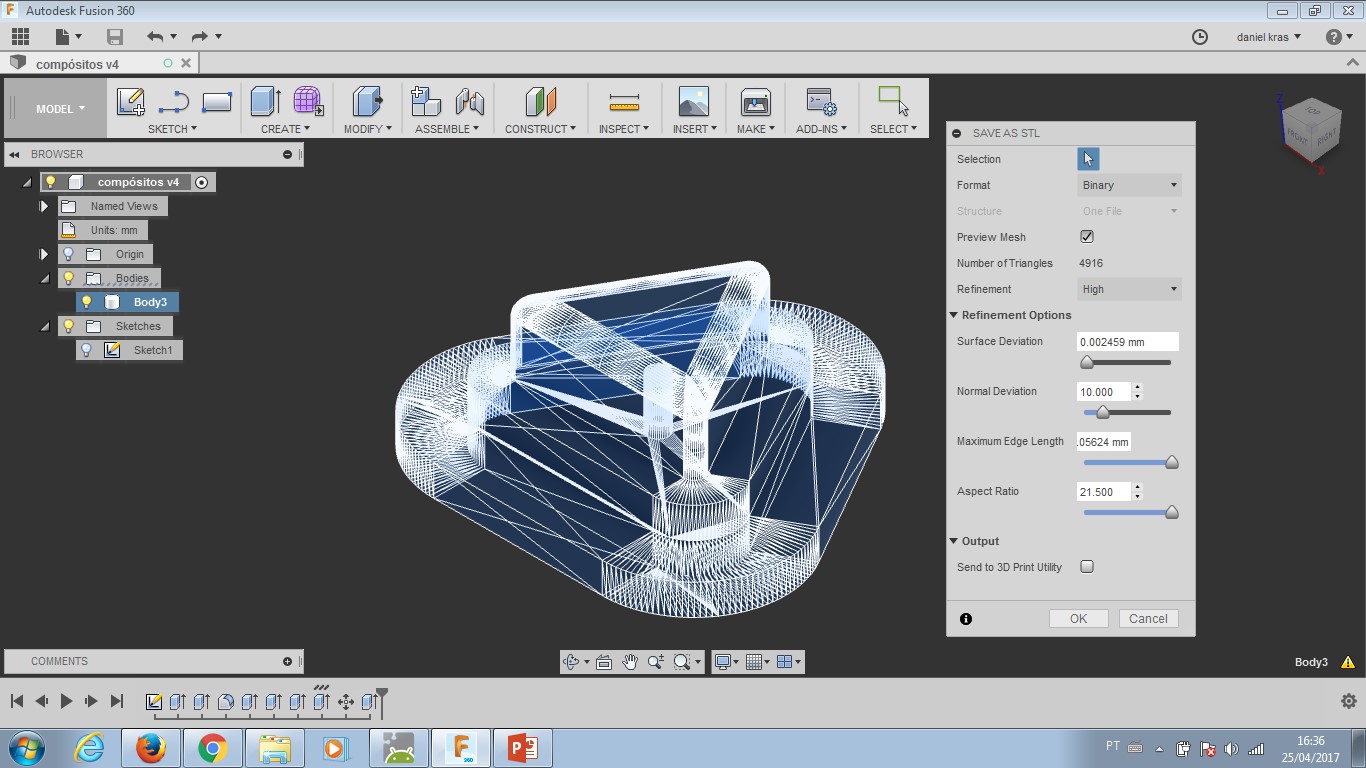Viewport: 1366px width, 768px height.
Task: Open the Refinement dropdown showing High
Action: tap(1129, 289)
